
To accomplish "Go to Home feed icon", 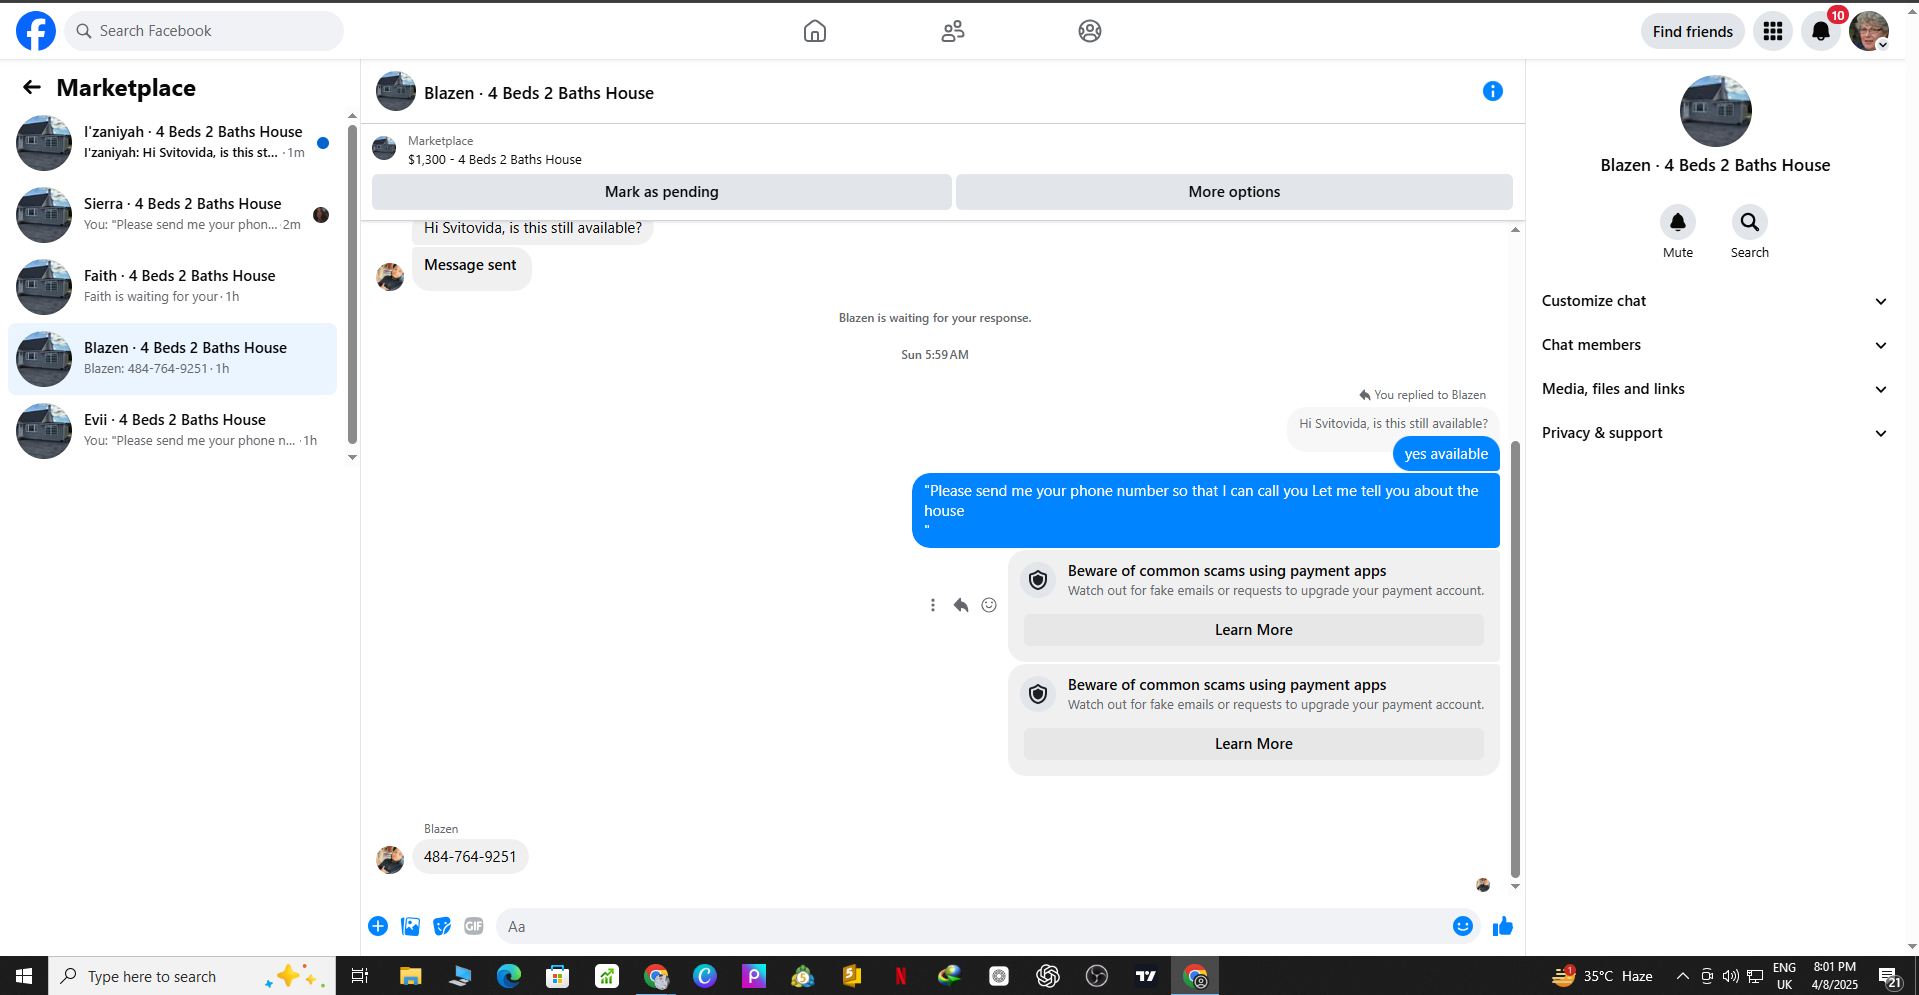I will tap(815, 31).
